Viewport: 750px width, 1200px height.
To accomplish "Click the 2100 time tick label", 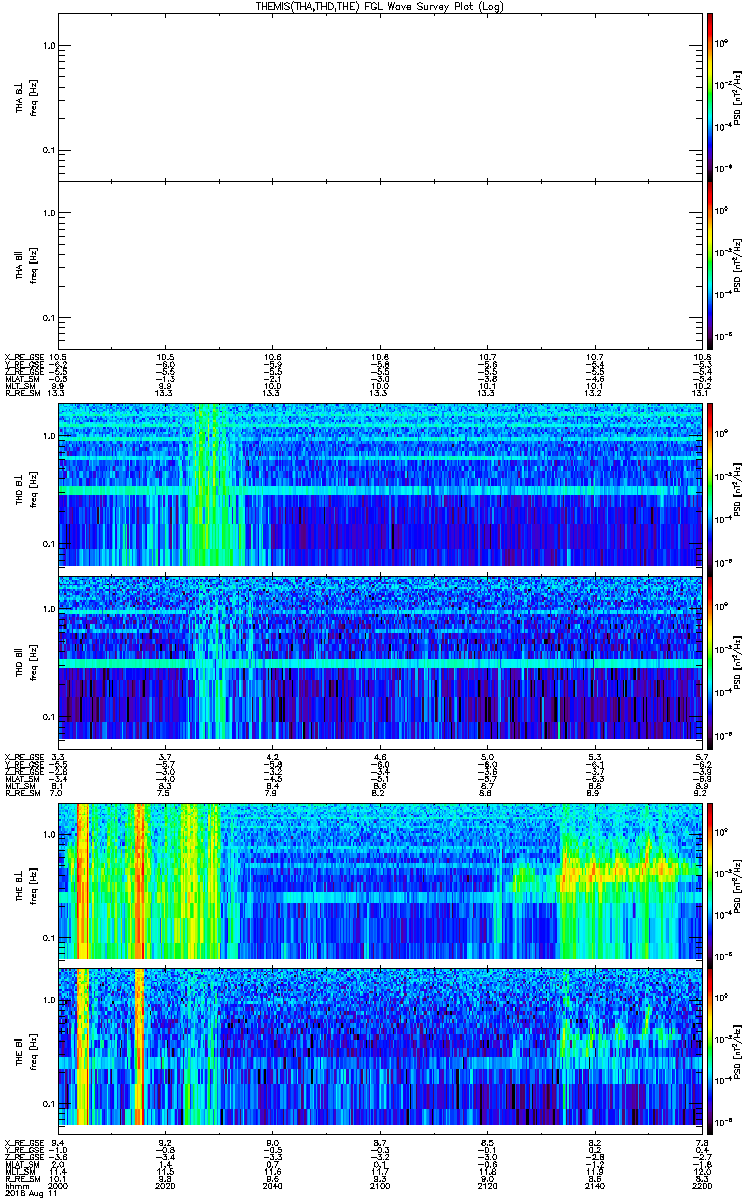I will coord(380,1185).
